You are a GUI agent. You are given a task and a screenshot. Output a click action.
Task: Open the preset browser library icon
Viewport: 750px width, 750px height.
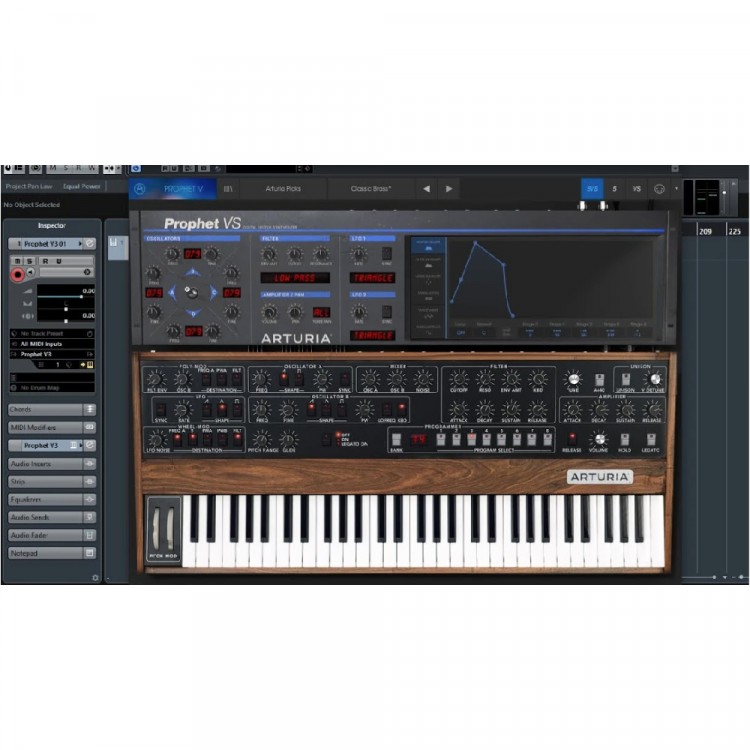click(x=228, y=189)
